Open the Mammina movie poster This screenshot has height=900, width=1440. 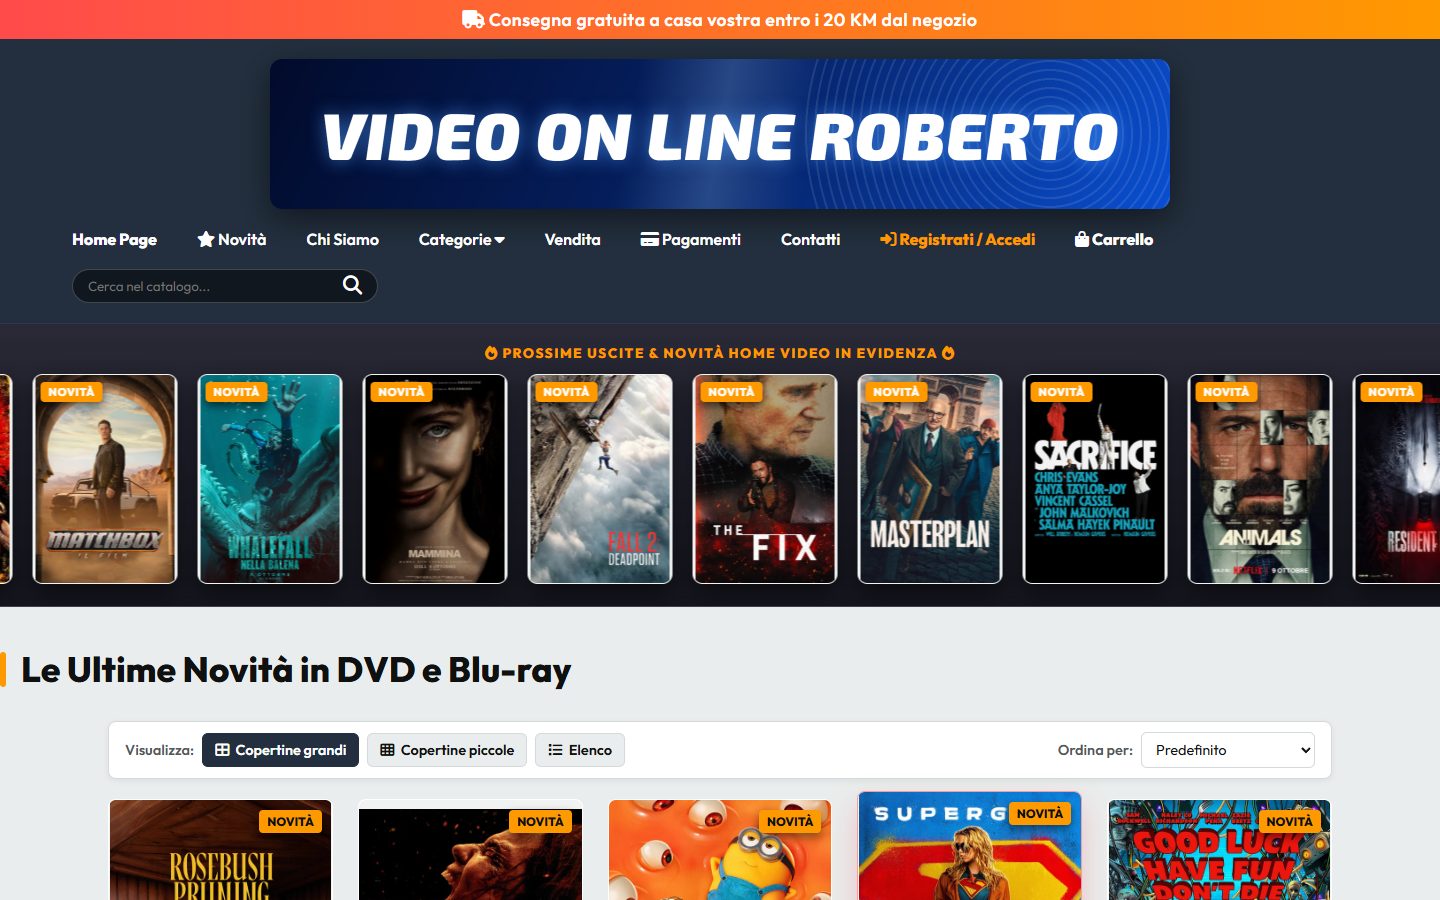[435, 479]
